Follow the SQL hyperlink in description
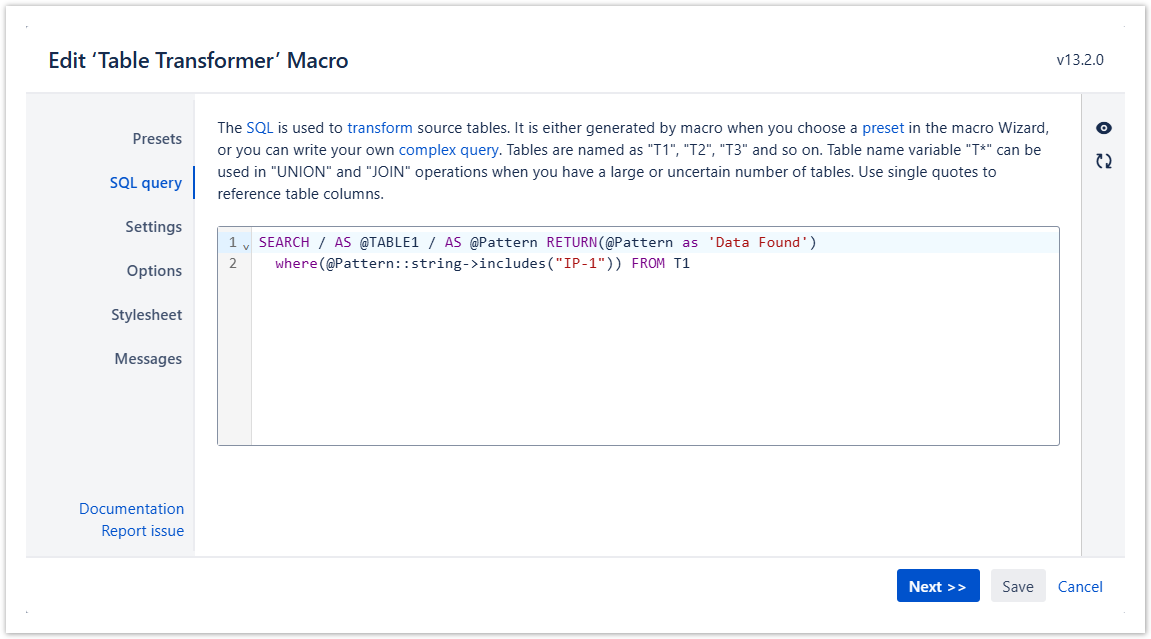1151x639 pixels. tap(259, 128)
